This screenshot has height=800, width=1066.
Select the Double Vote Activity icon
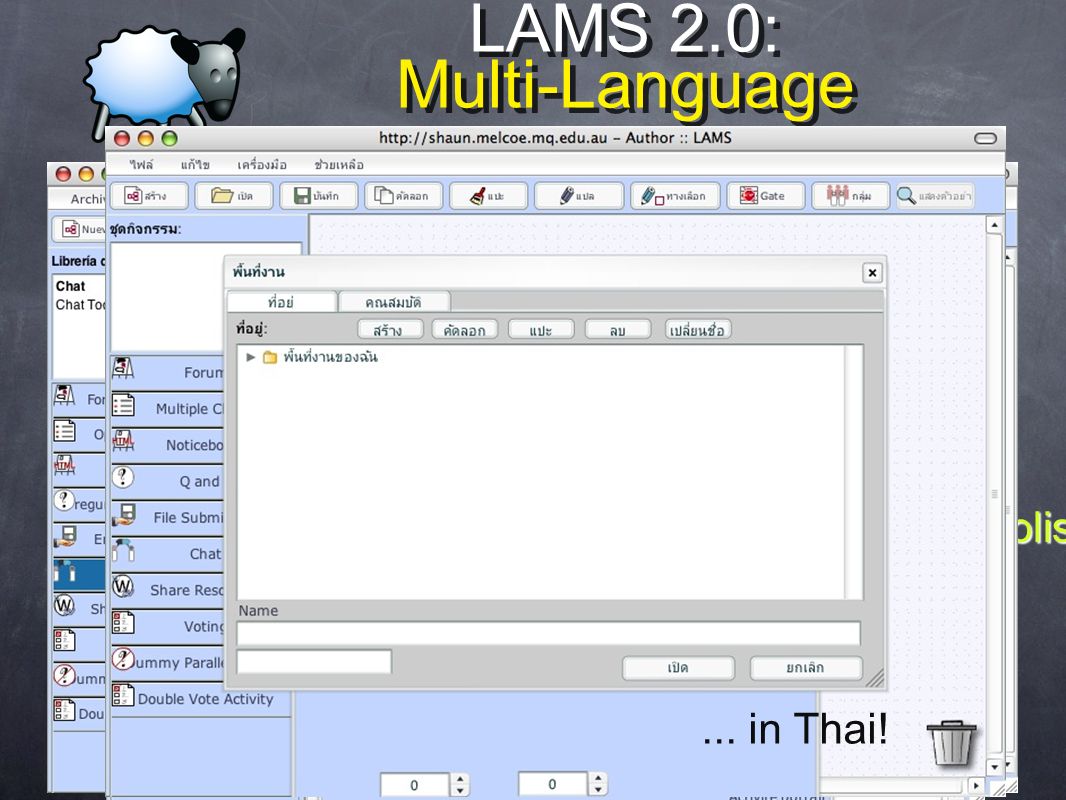click(123, 695)
